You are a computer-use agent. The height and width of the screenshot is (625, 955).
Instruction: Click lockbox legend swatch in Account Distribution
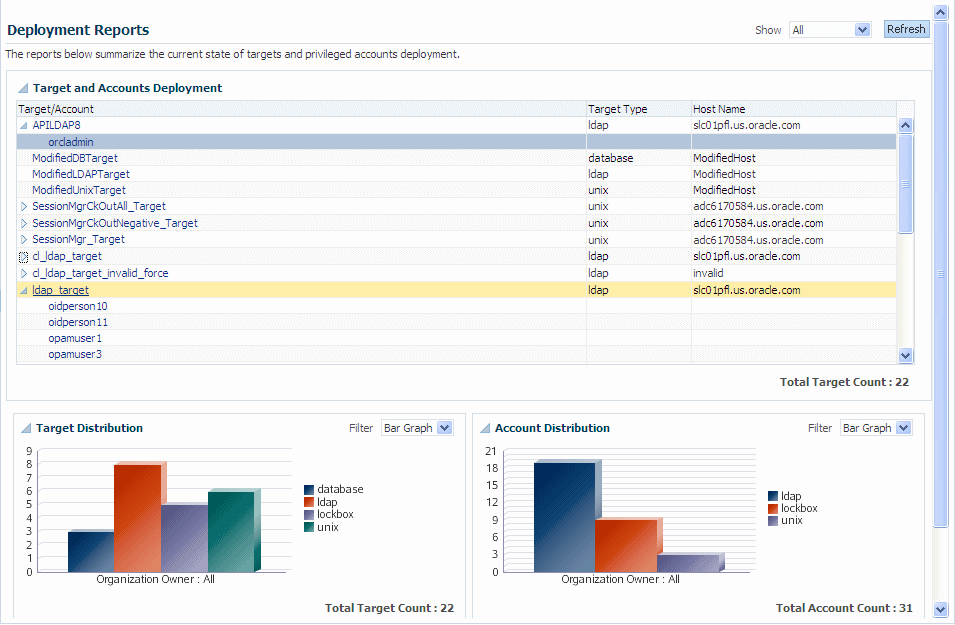point(773,509)
